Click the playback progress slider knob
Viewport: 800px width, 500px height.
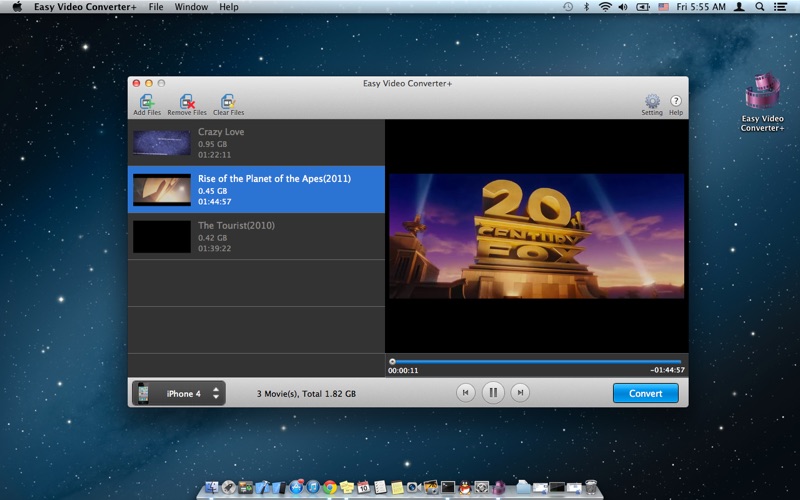click(x=392, y=361)
